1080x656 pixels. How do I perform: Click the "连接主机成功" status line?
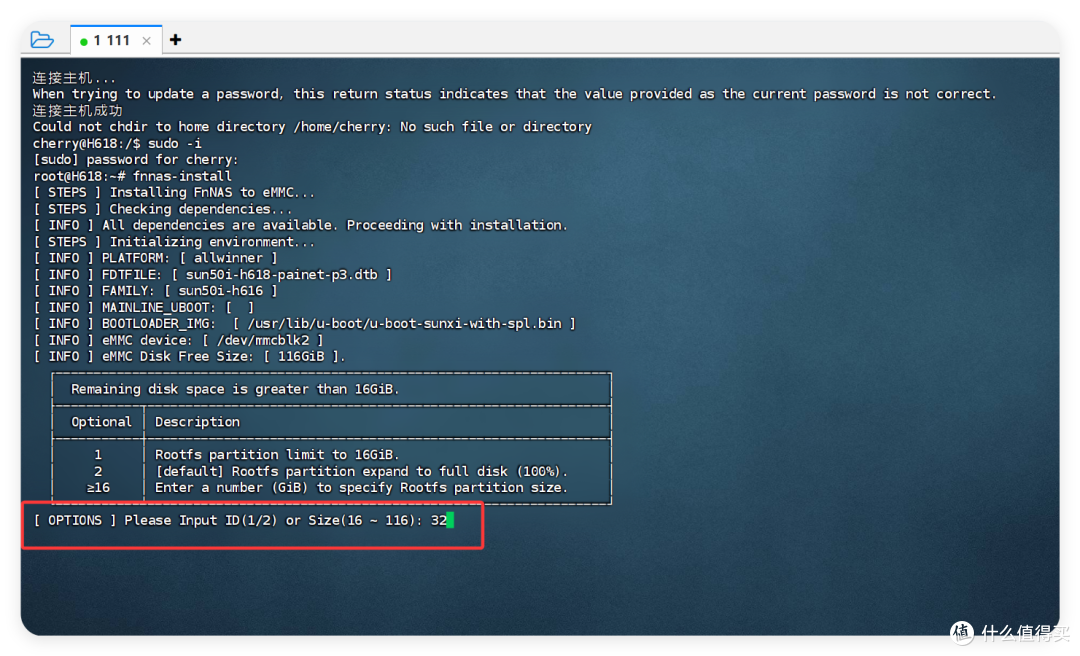coord(78,110)
